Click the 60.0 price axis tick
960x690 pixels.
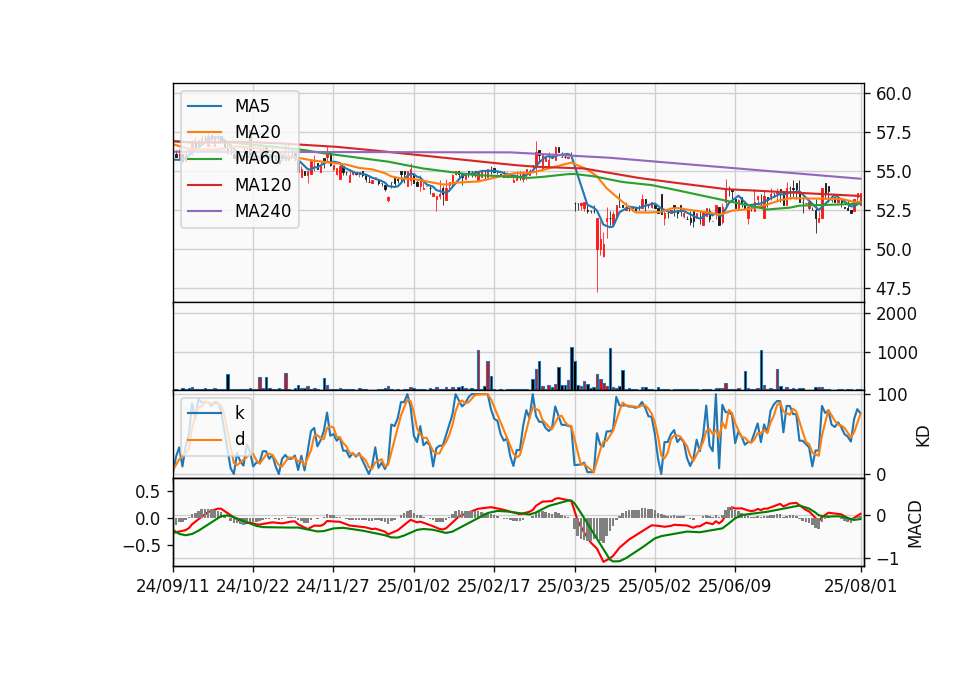point(894,94)
